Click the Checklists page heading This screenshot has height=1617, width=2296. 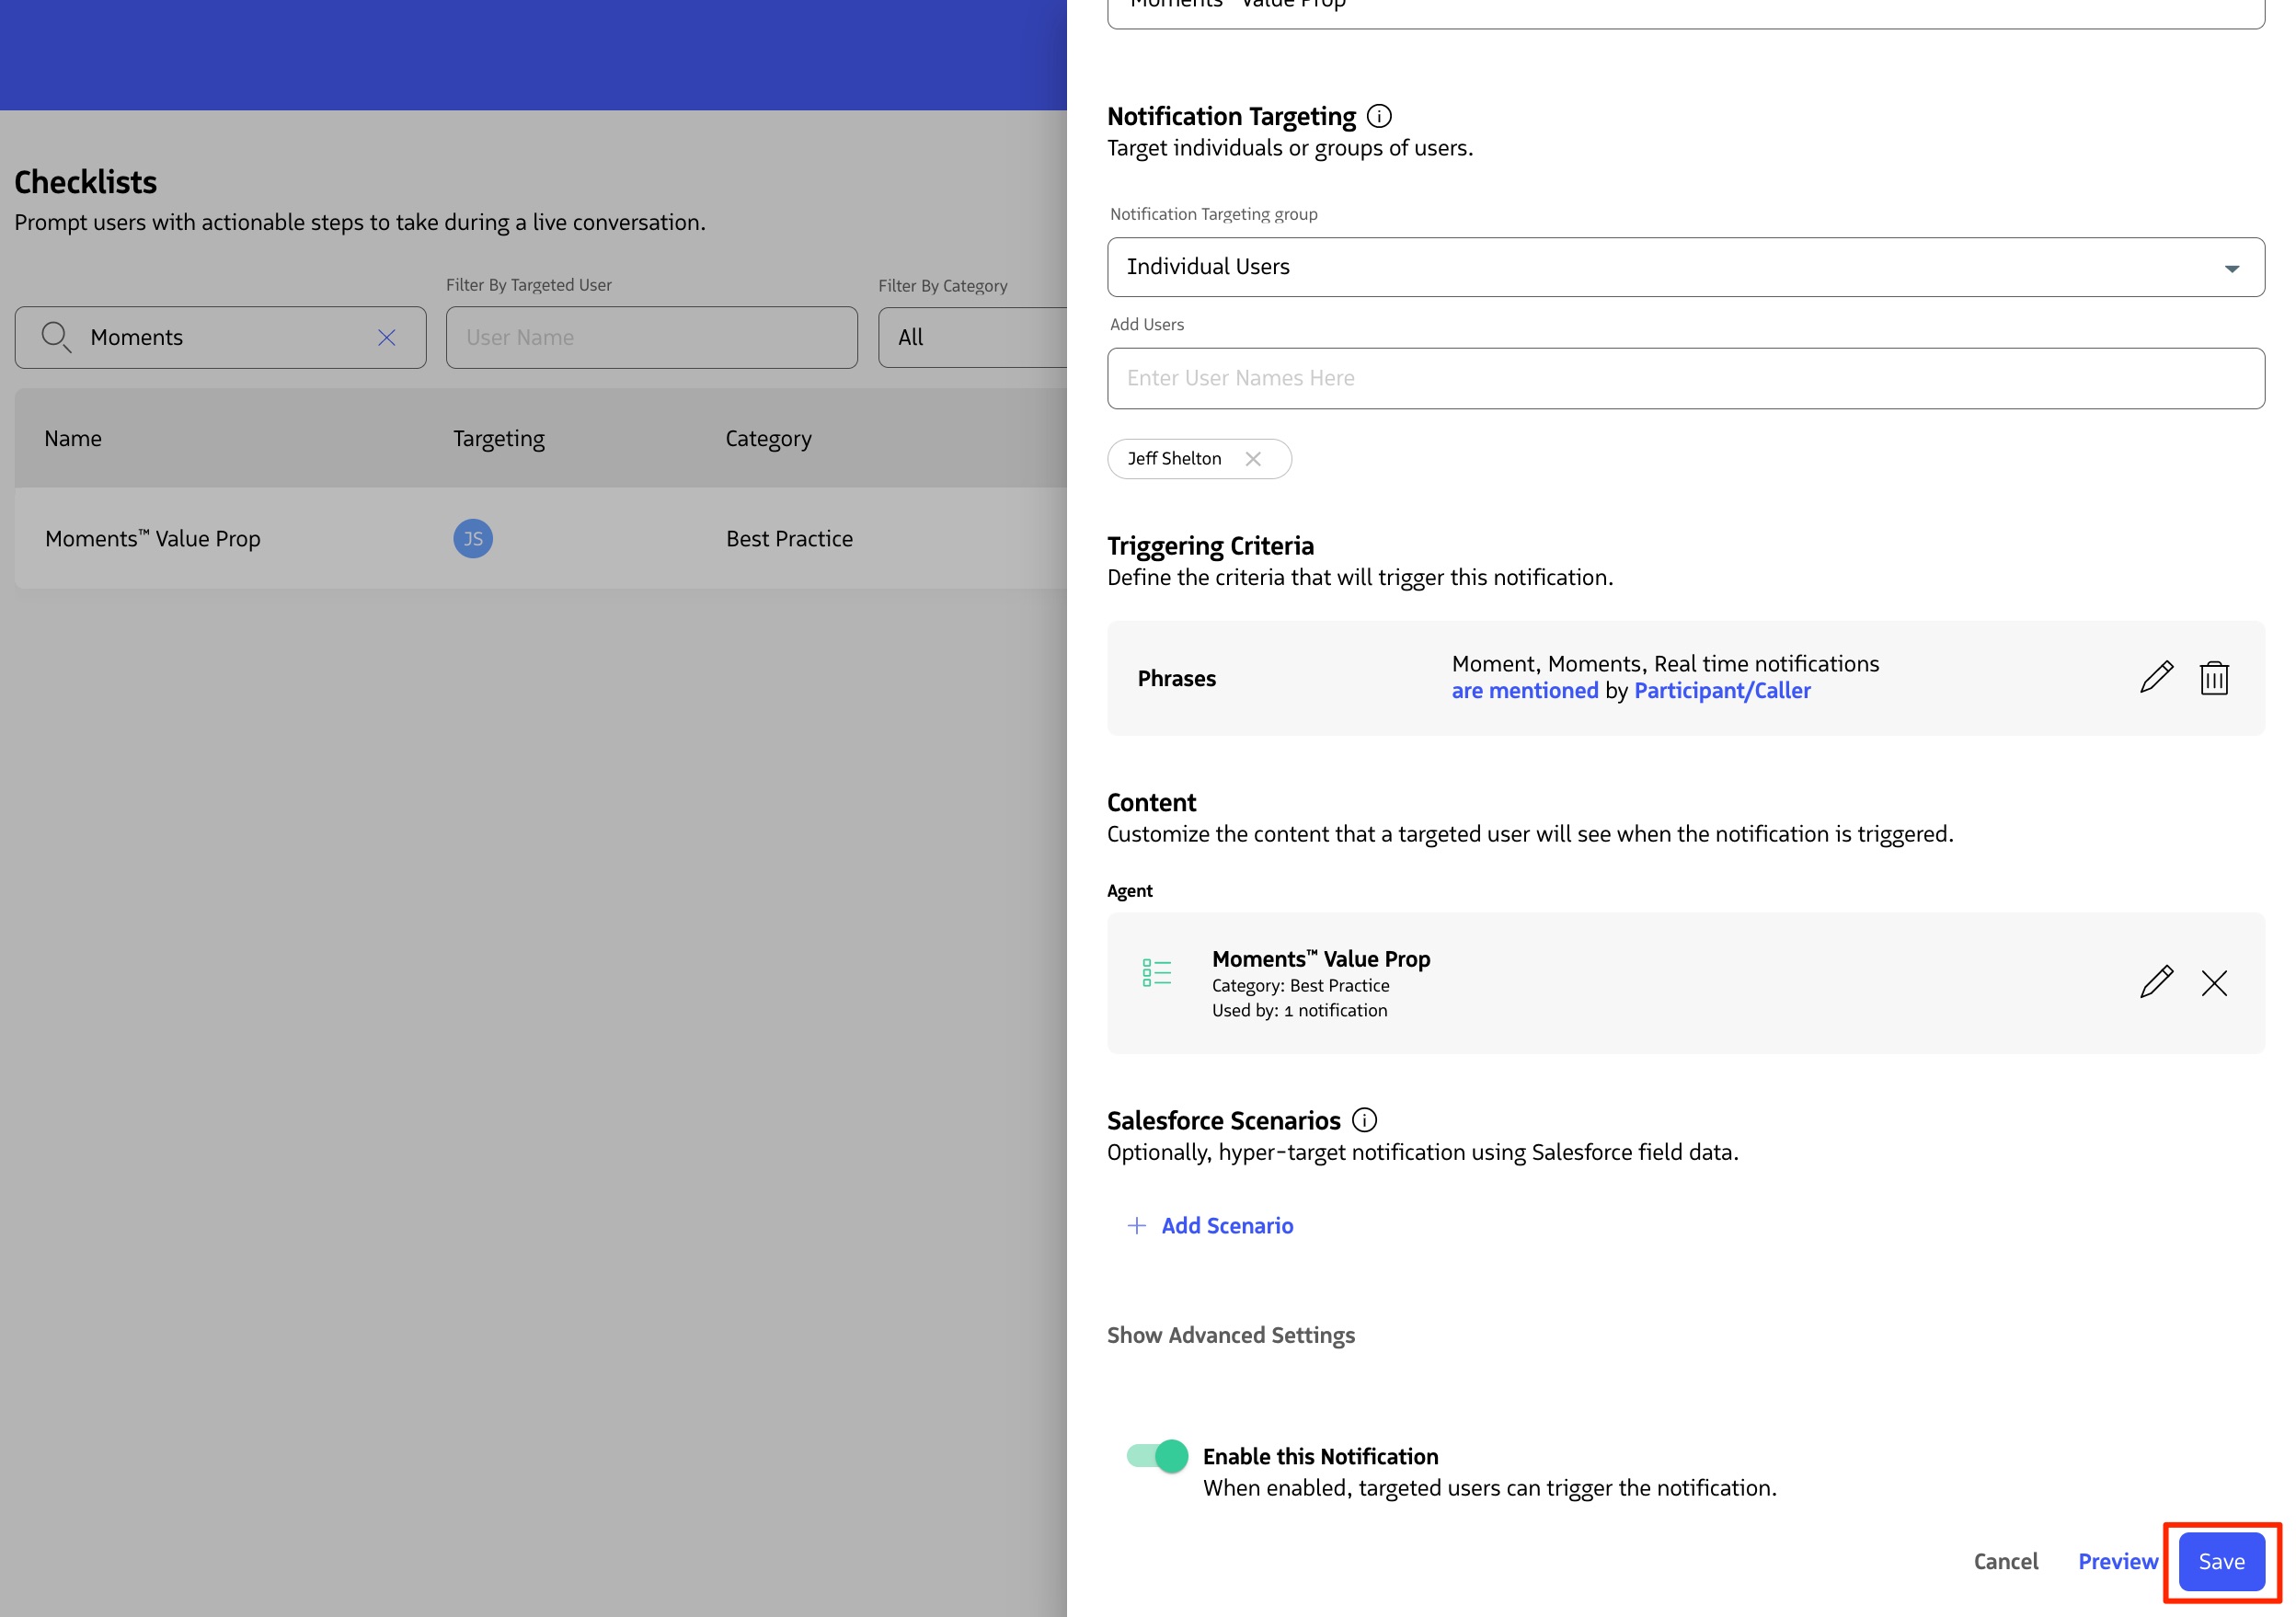coord(86,183)
